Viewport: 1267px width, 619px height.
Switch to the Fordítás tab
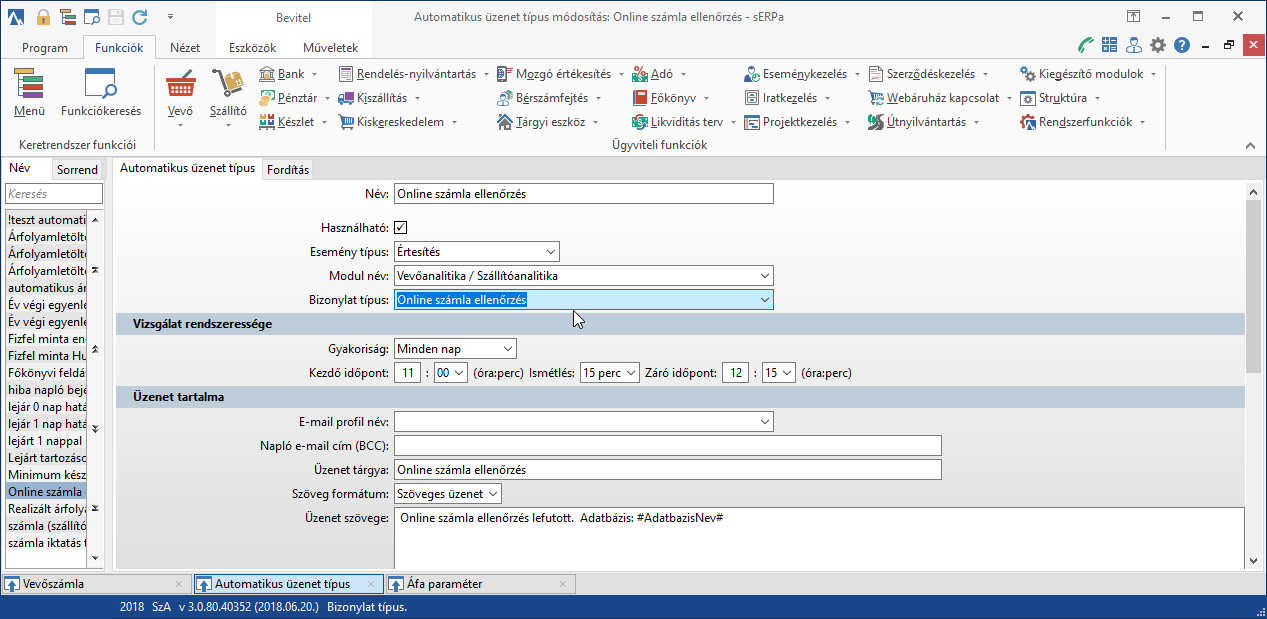[x=288, y=169]
